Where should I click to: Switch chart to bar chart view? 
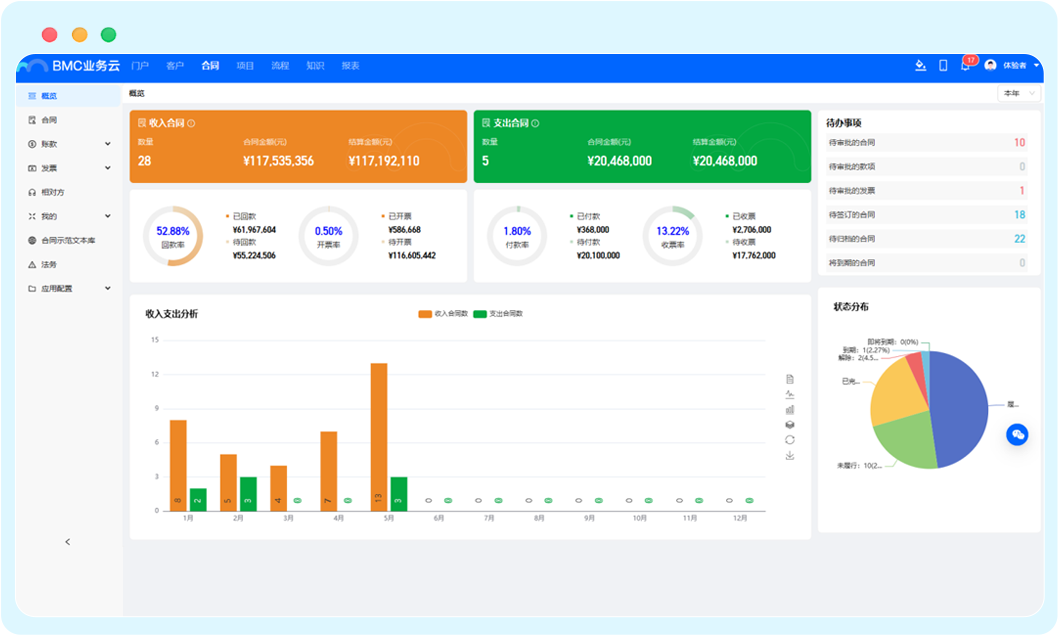(x=790, y=409)
